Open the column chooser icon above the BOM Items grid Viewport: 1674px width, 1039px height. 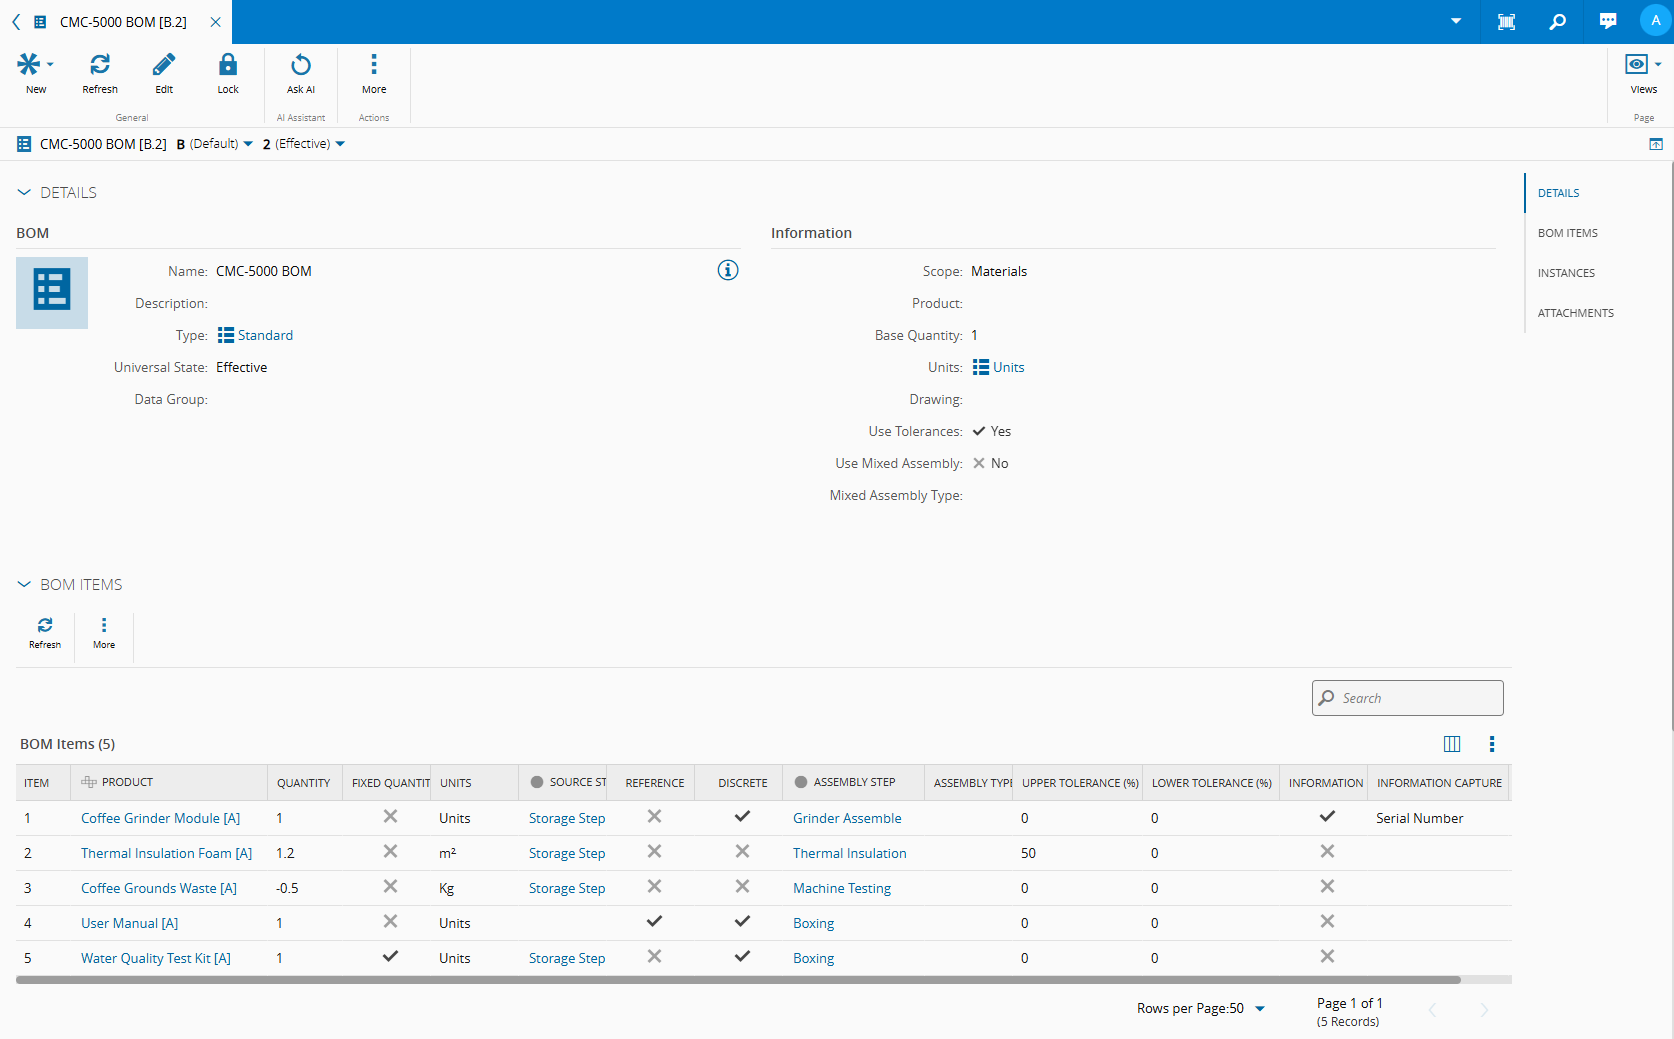[x=1452, y=744]
